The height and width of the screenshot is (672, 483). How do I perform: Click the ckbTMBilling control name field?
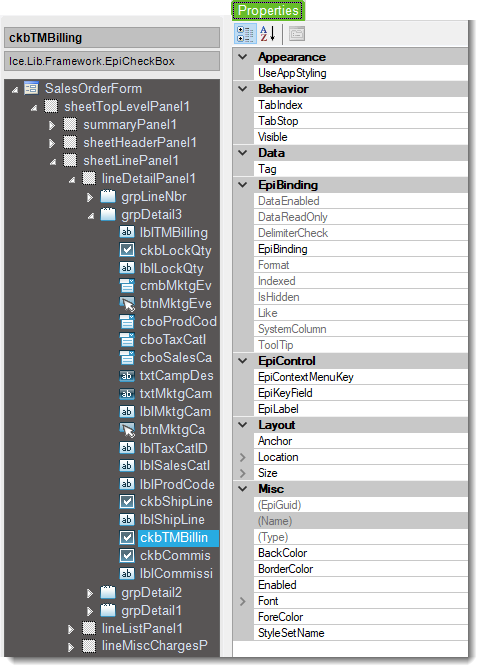coord(112,38)
